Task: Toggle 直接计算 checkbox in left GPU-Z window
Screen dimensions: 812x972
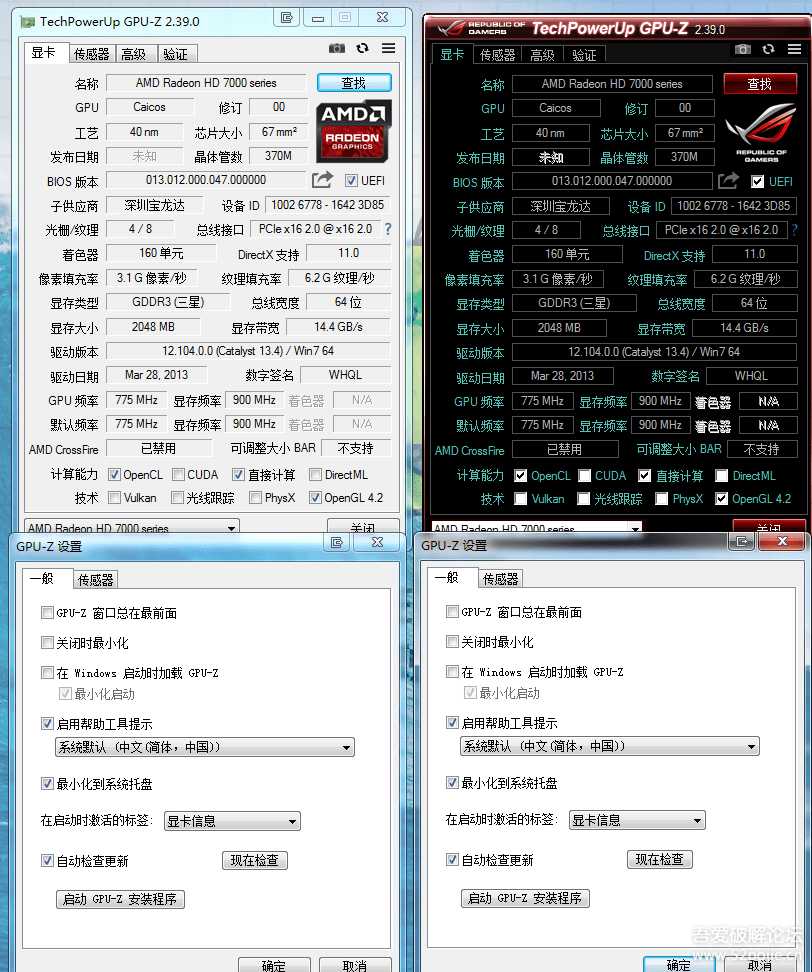Action: tap(238, 474)
